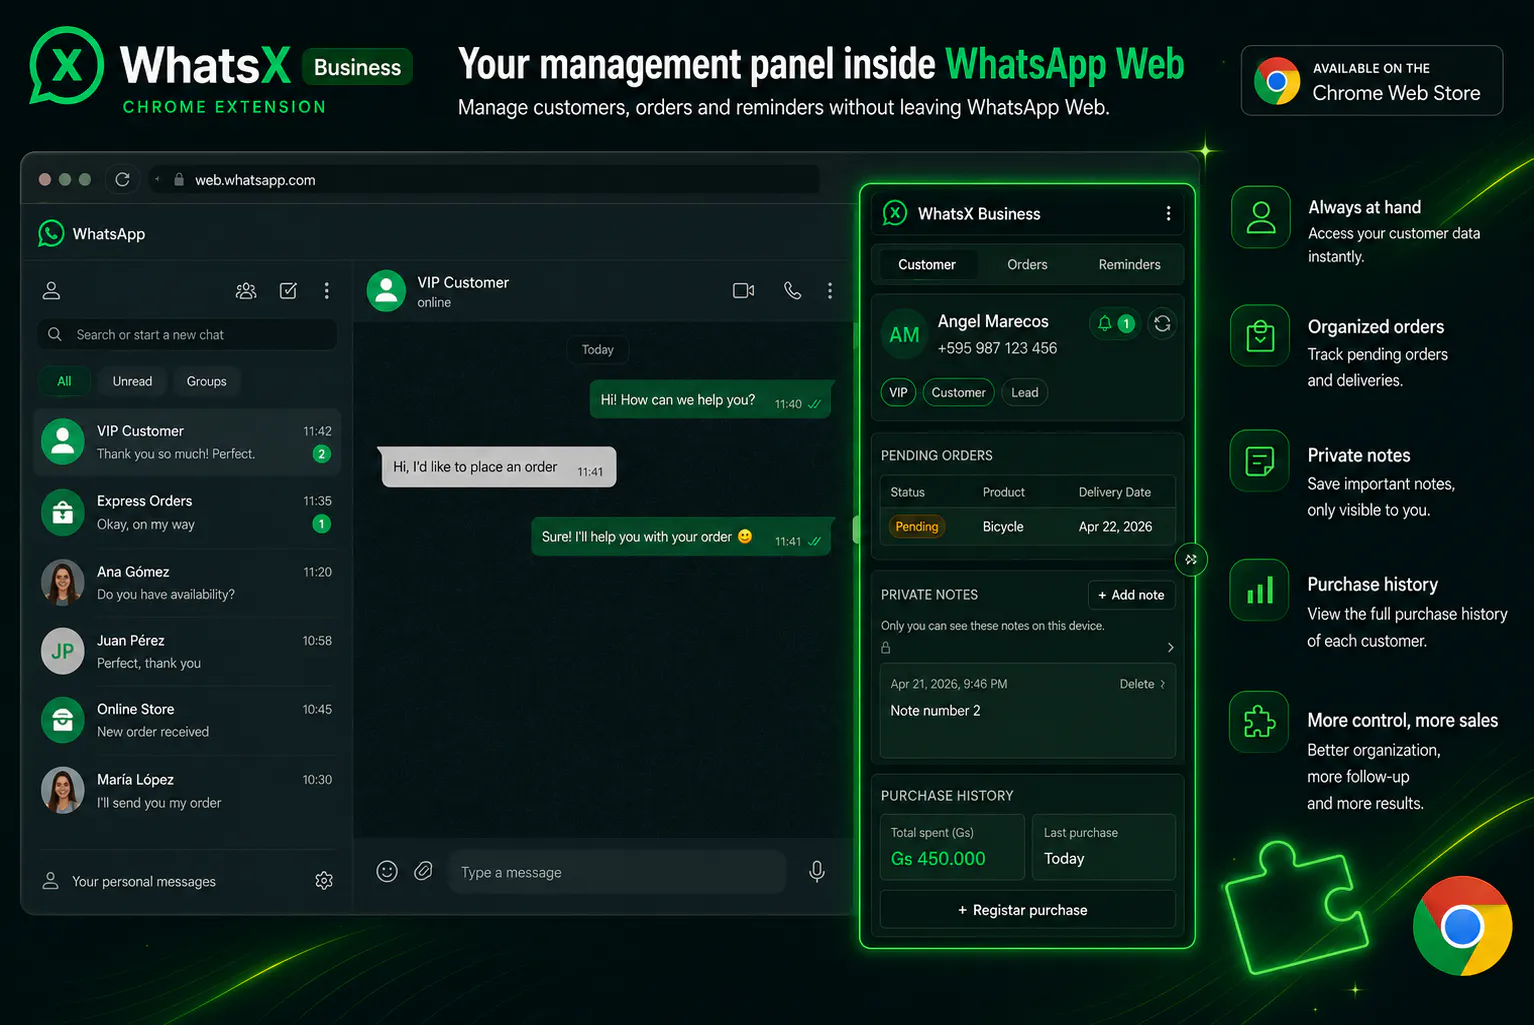
Task: Select the All chats filter
Action: tap(64, 382)
